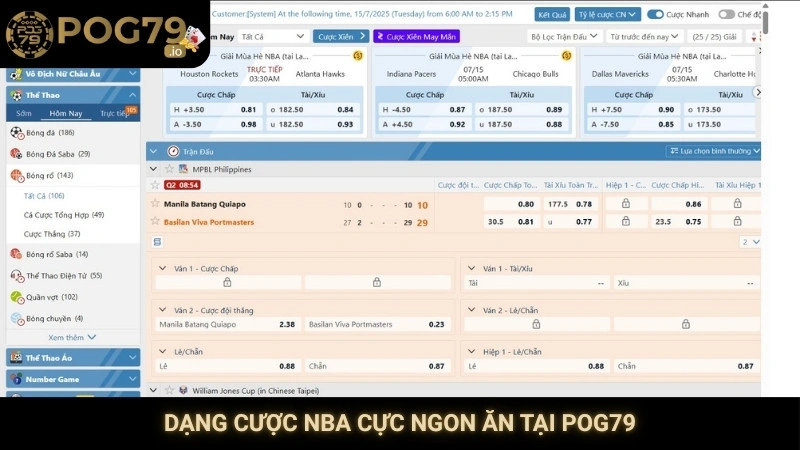Collapse the Thể Thao sidebar section

tap(133, 95)
